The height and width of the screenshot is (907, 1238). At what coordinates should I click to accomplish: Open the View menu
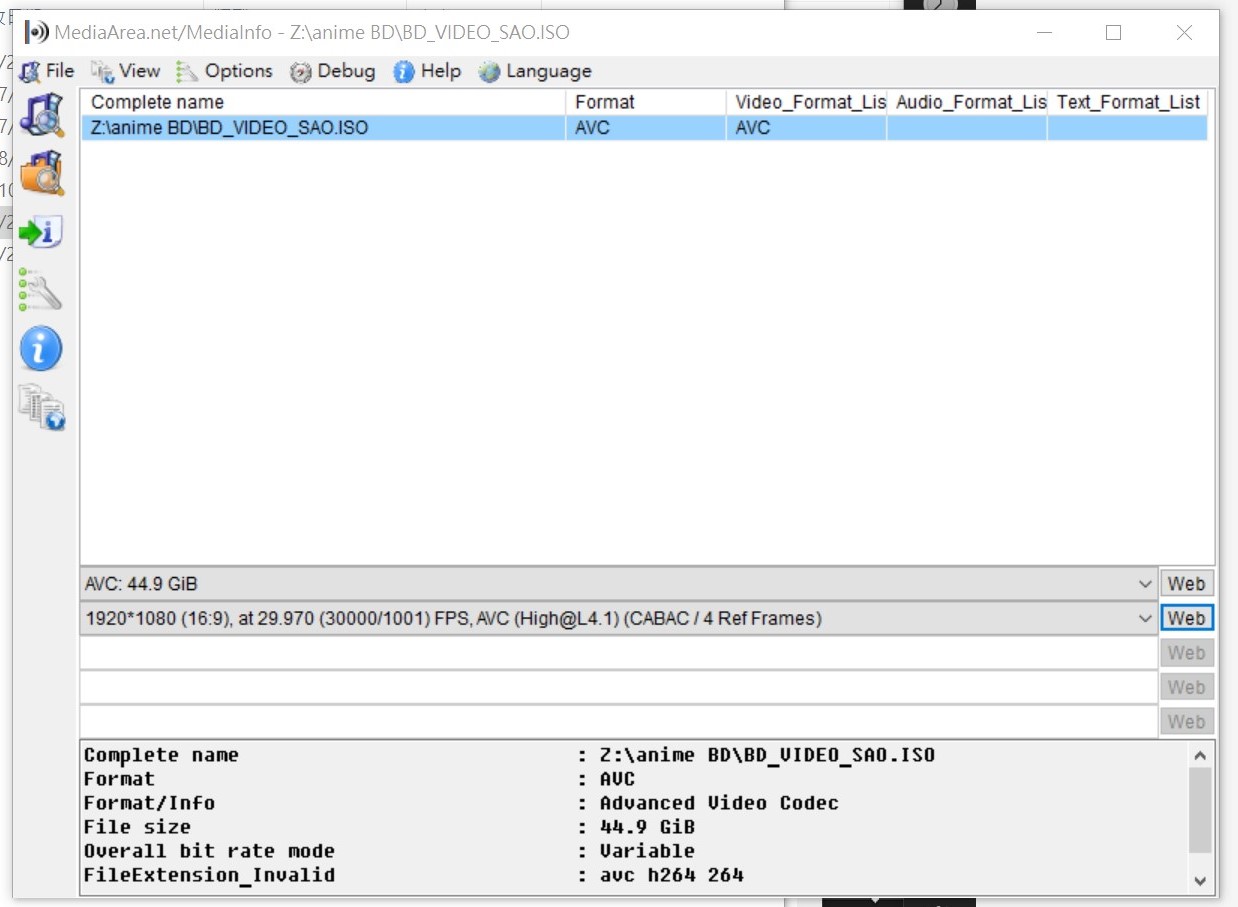point(126,71)
